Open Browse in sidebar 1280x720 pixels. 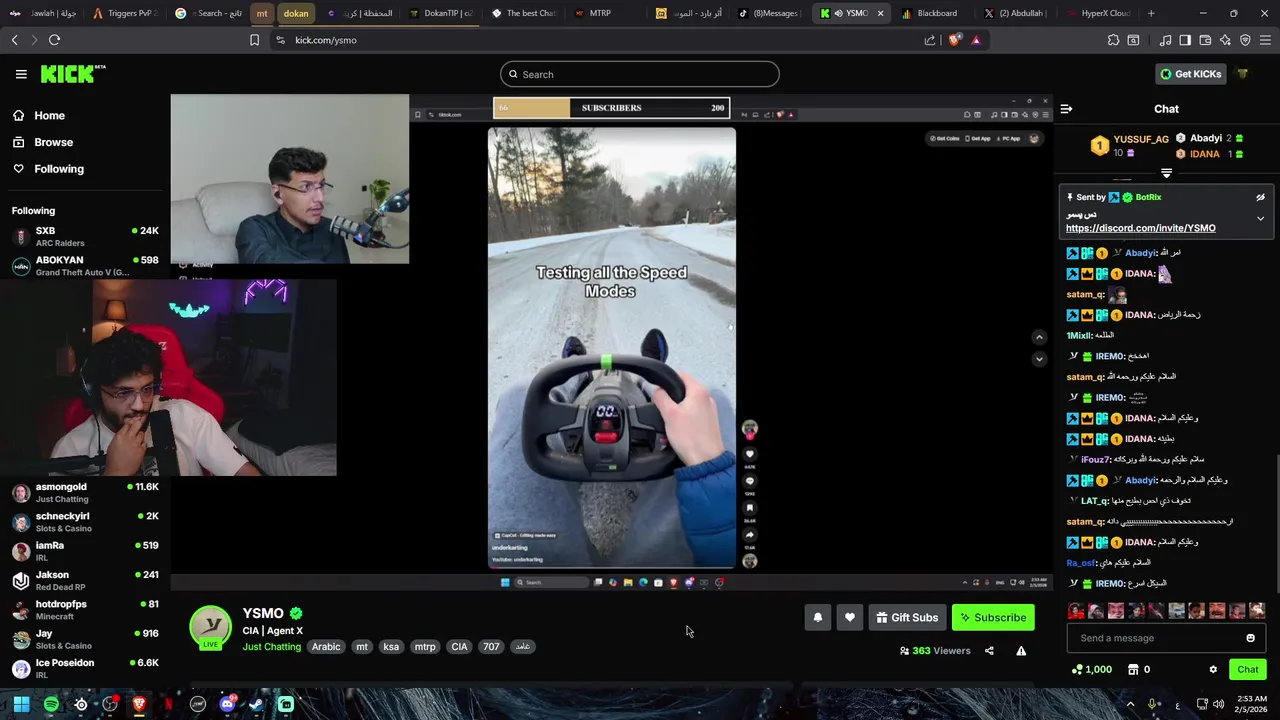pos(42,142)
